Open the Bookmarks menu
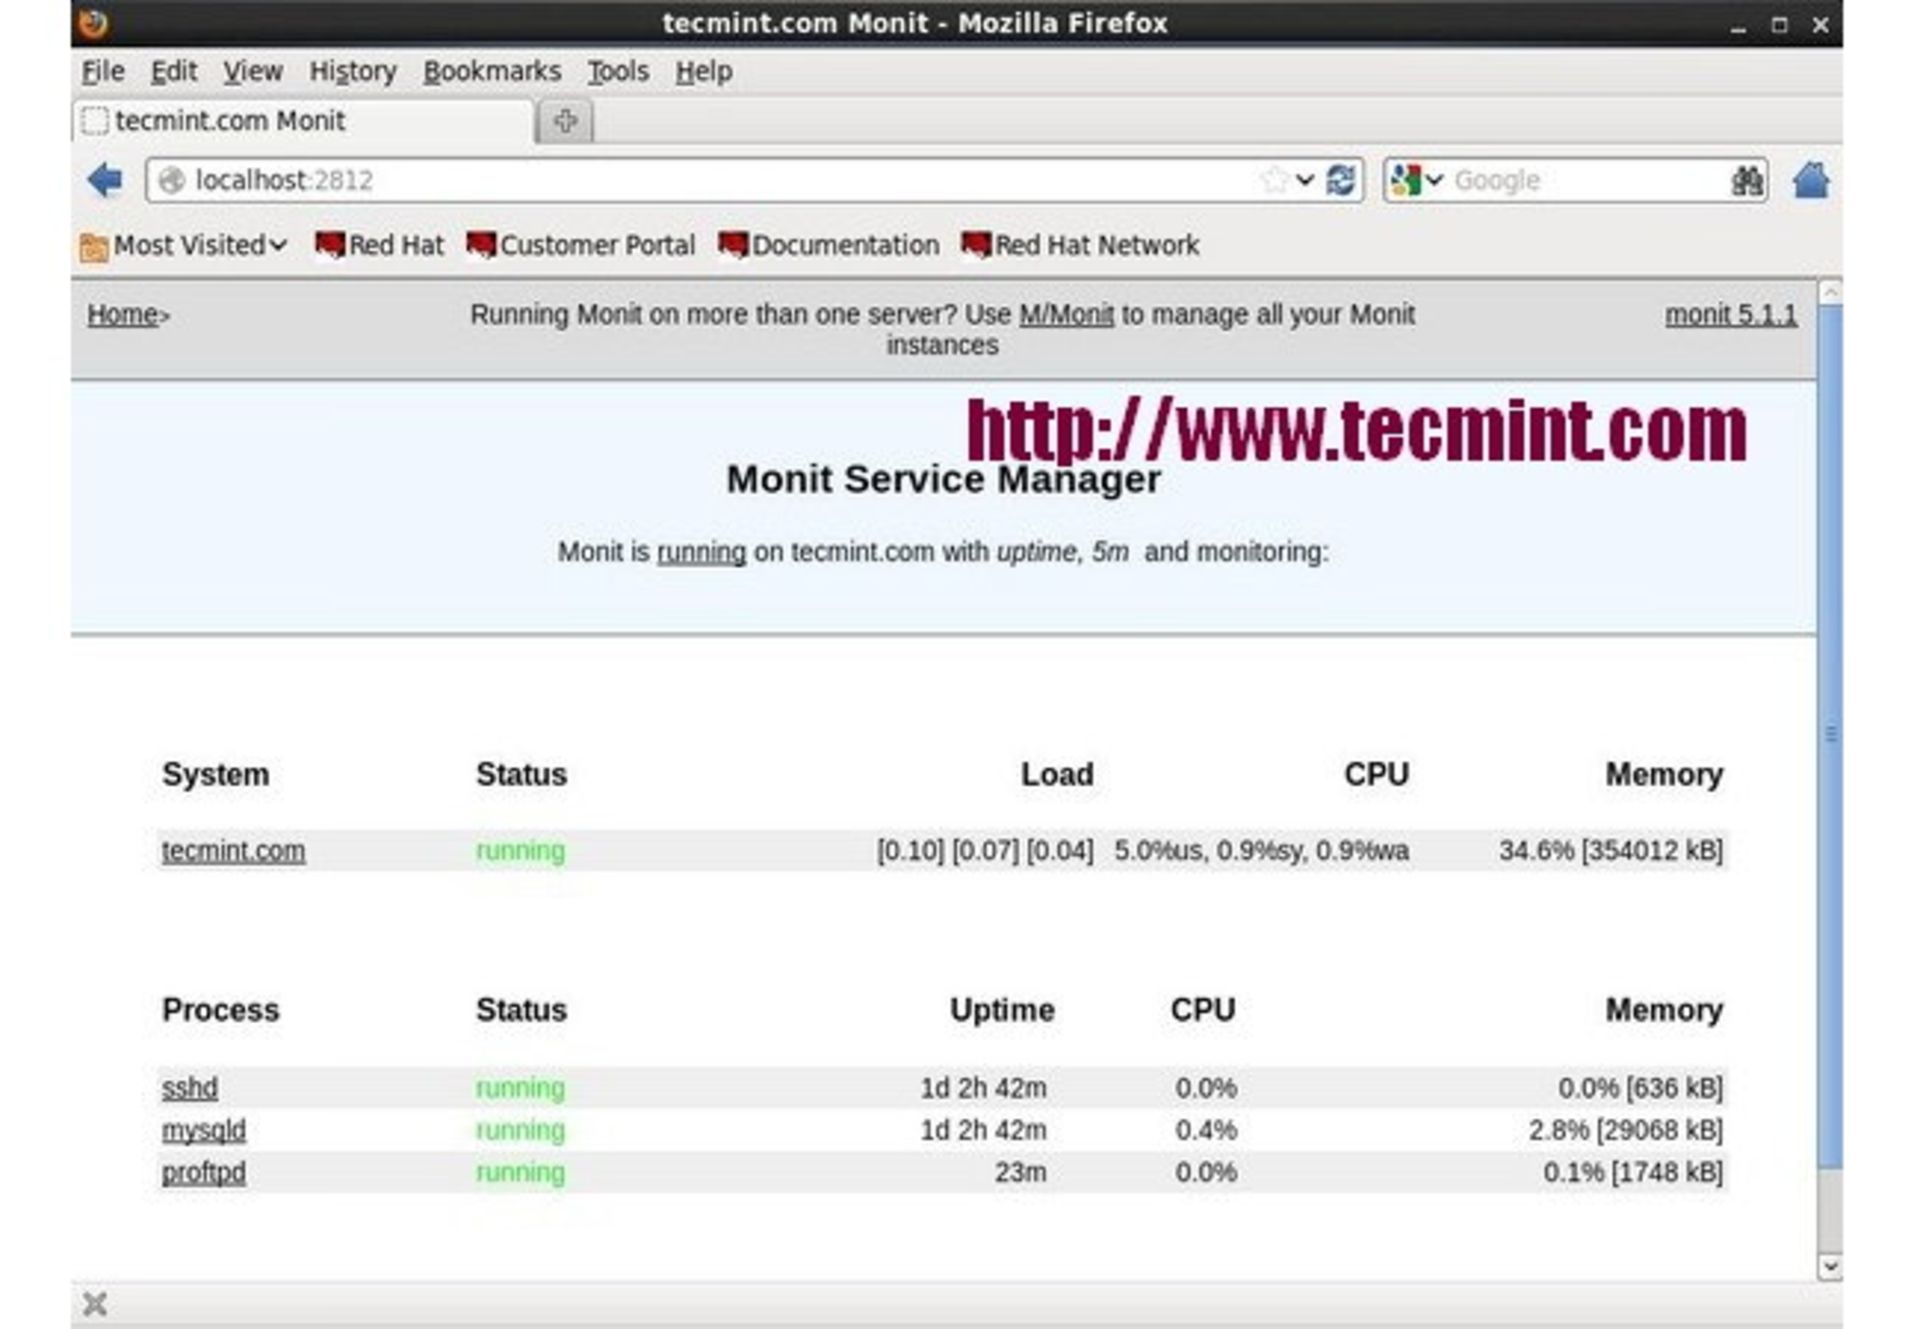 pos(492,72)
